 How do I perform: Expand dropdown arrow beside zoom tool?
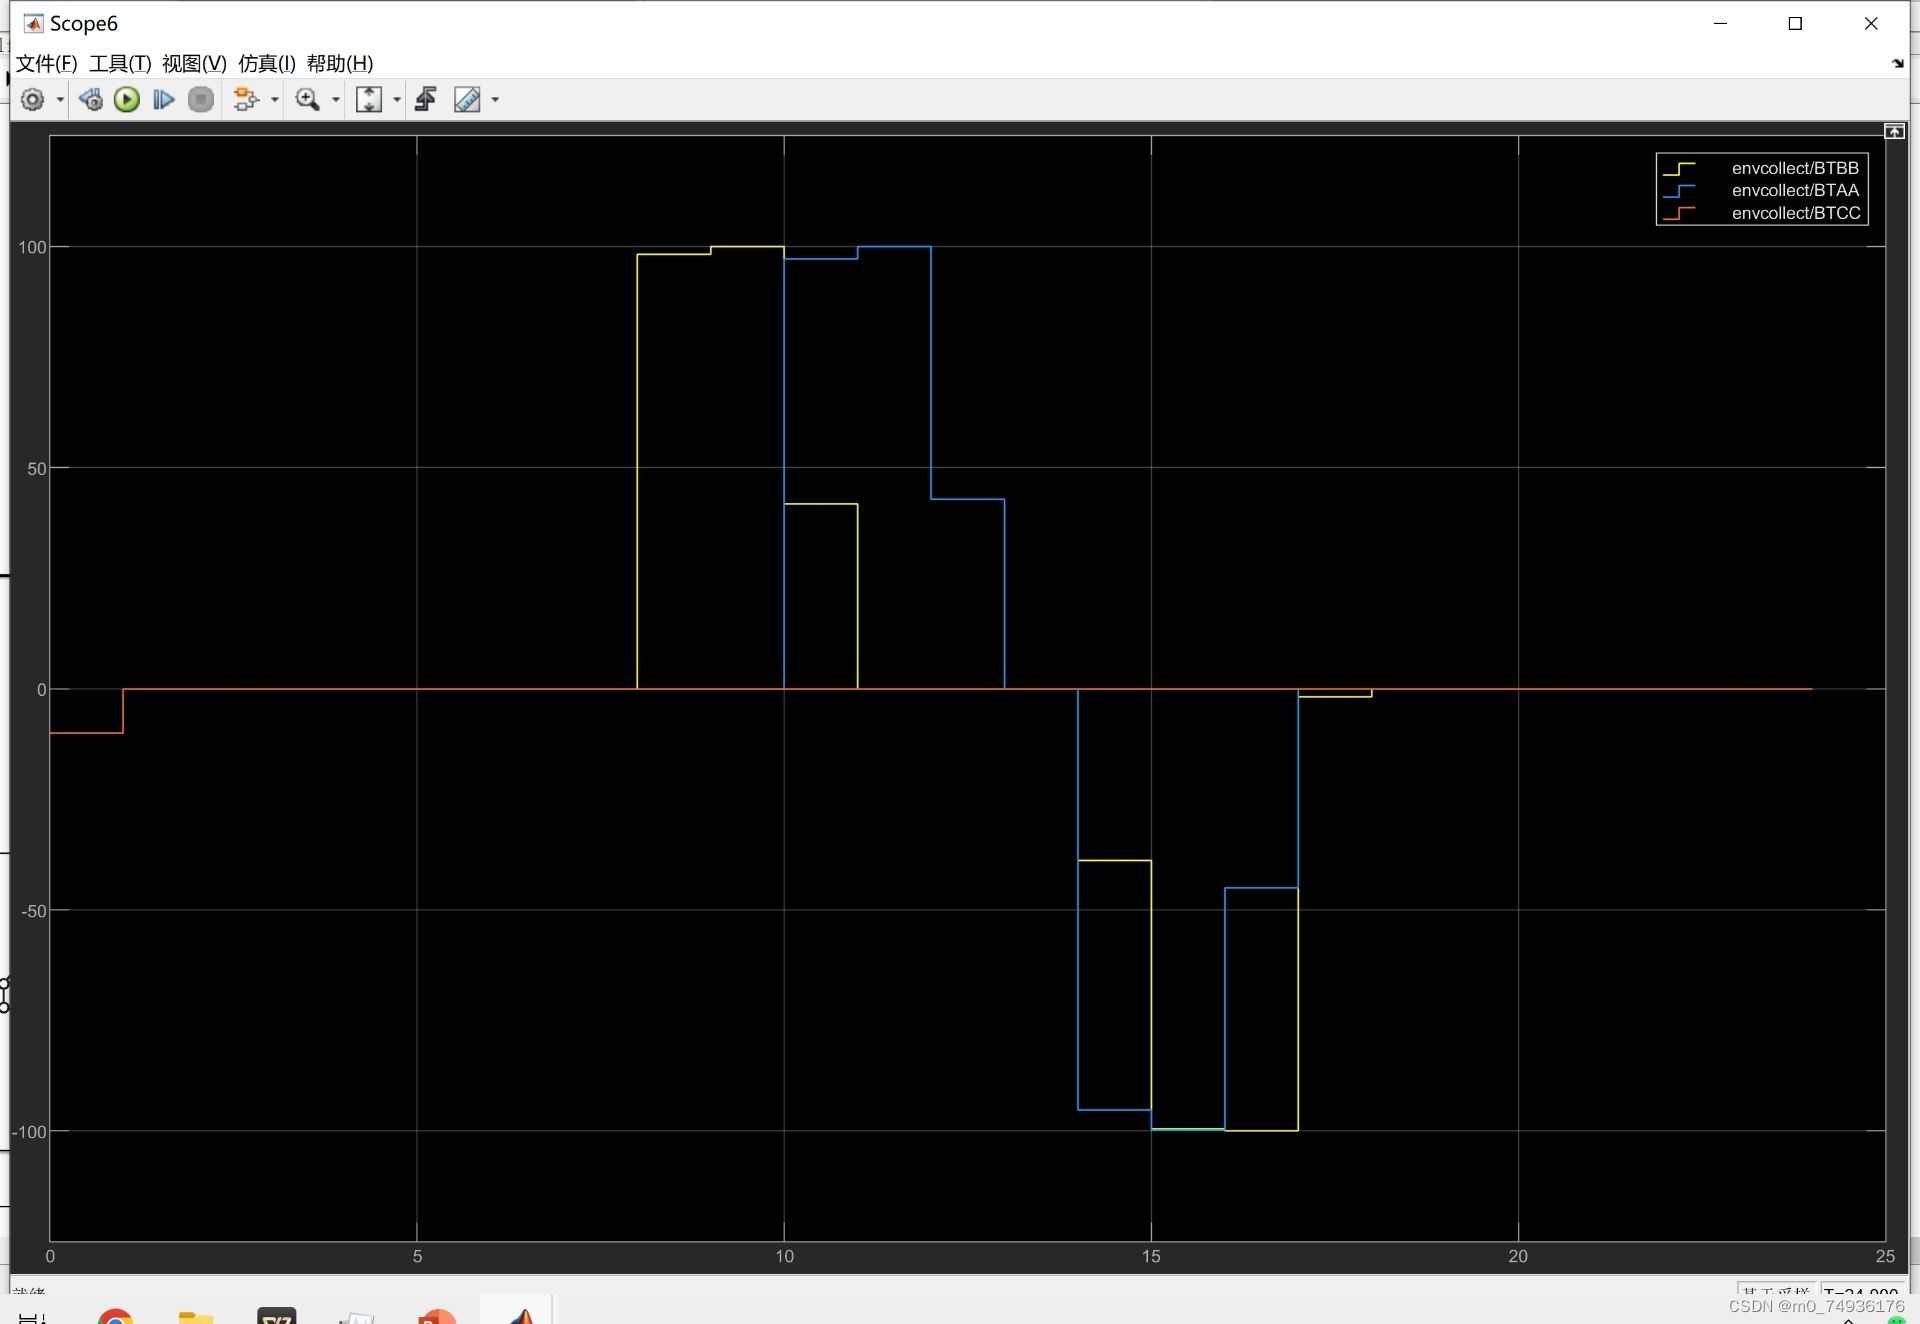(x=336, y=99)
